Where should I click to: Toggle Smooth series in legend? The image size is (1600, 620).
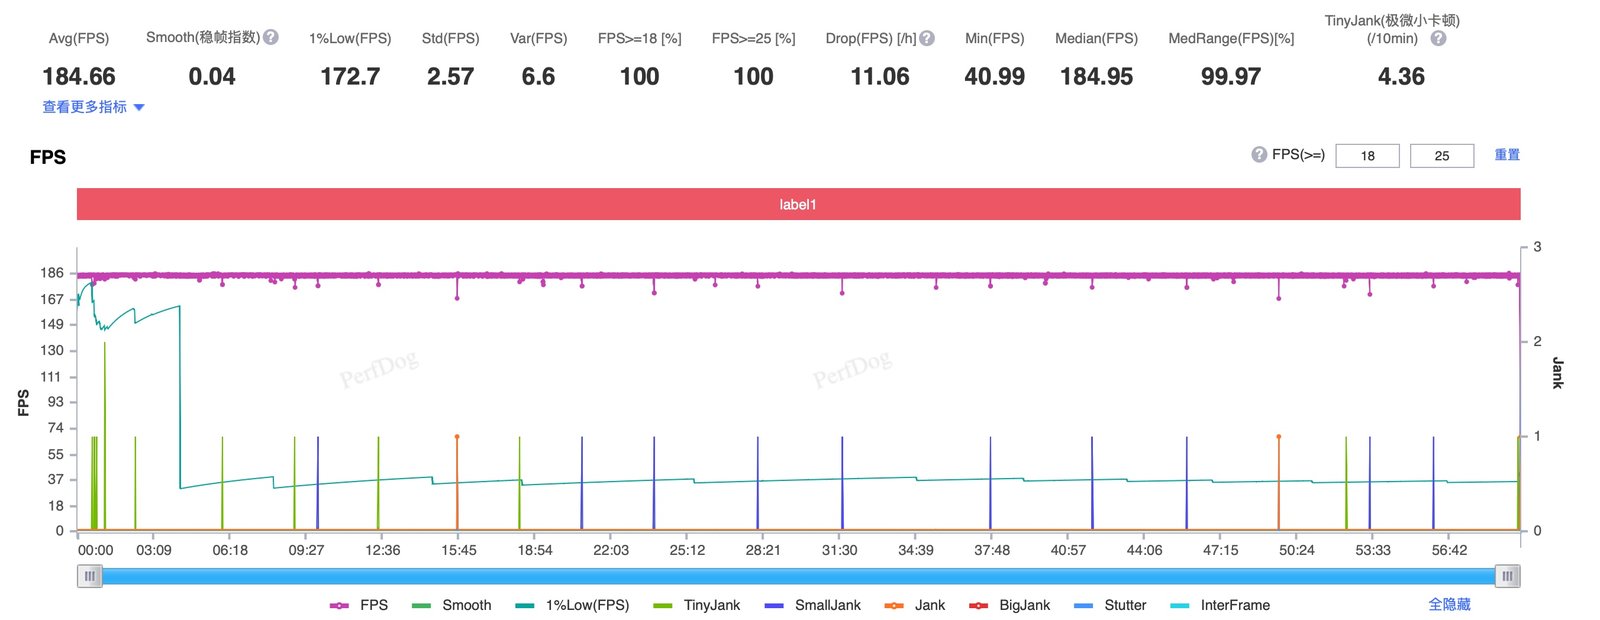pyautogui.click(x=451, y=605)
